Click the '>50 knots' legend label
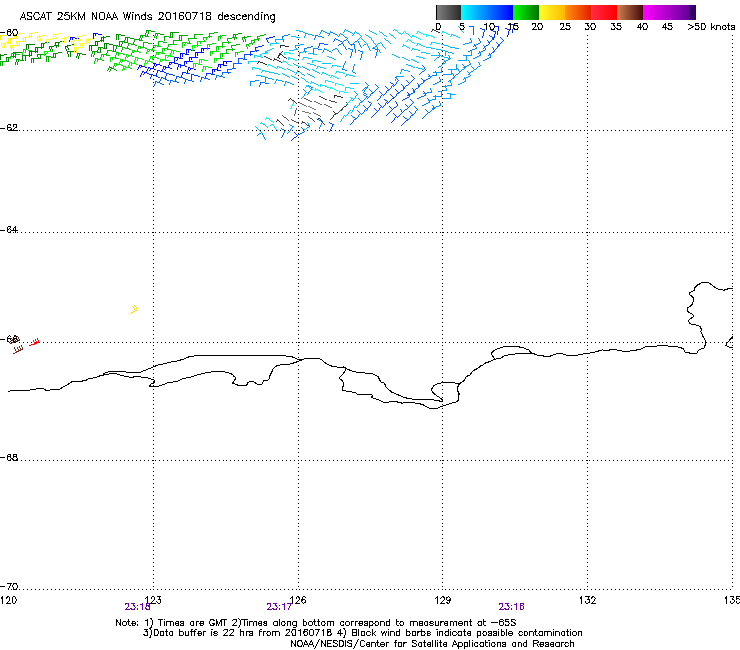Viewport: 740px width, 650px height. [711, 27]
